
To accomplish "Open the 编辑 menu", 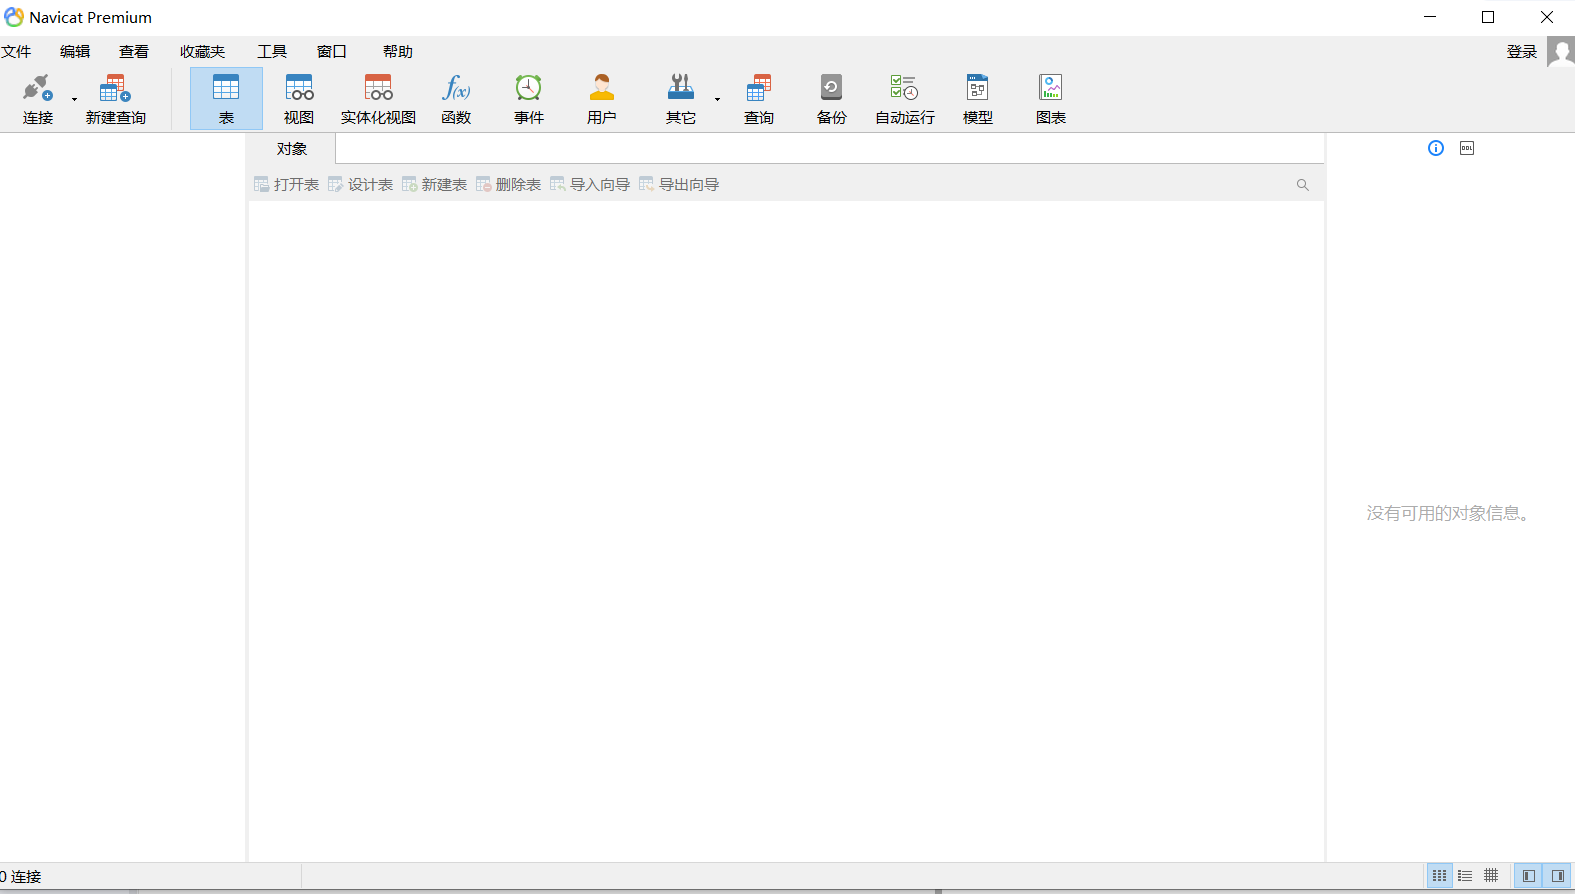I will pyautogui.click(x=75, y=51).
